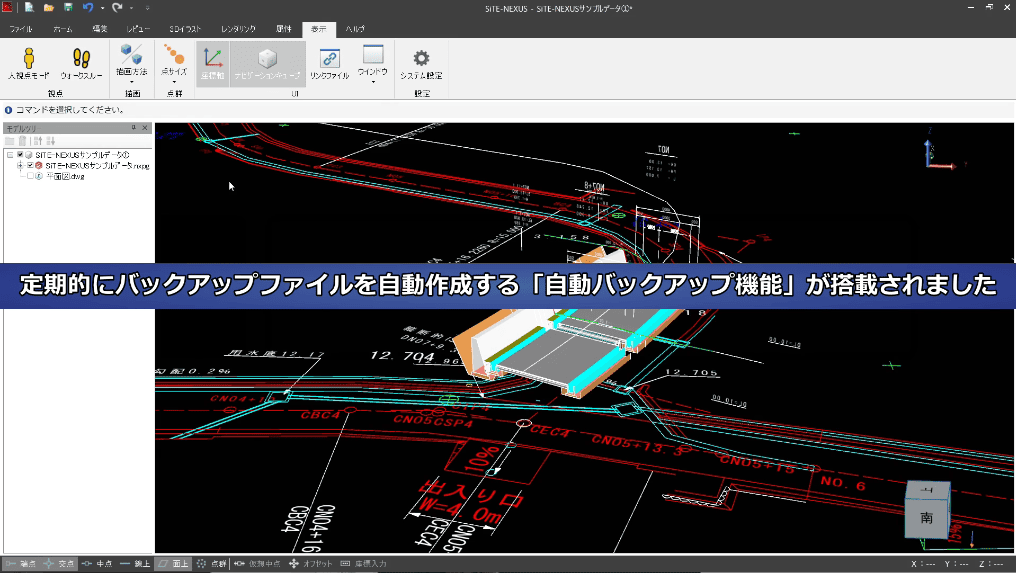Open the redo history dropdown arrow
This screenshot has height=573, width=1016.
click(132, 8)
